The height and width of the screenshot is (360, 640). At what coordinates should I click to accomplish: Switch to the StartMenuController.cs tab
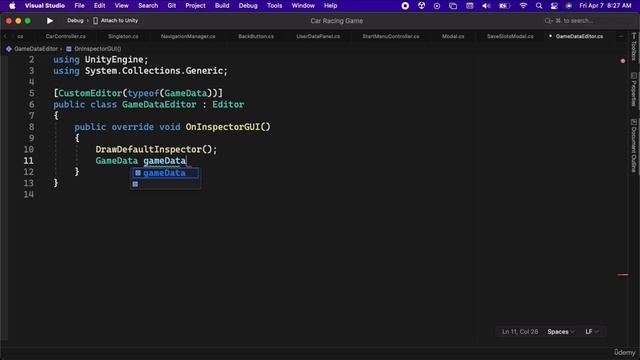coord(391,36)
